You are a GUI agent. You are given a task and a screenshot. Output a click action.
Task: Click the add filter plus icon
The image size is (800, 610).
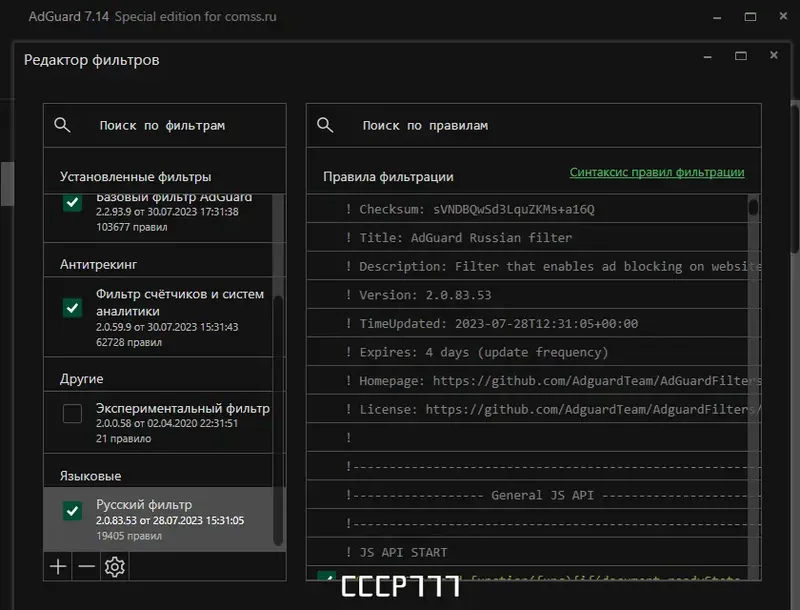58,567
